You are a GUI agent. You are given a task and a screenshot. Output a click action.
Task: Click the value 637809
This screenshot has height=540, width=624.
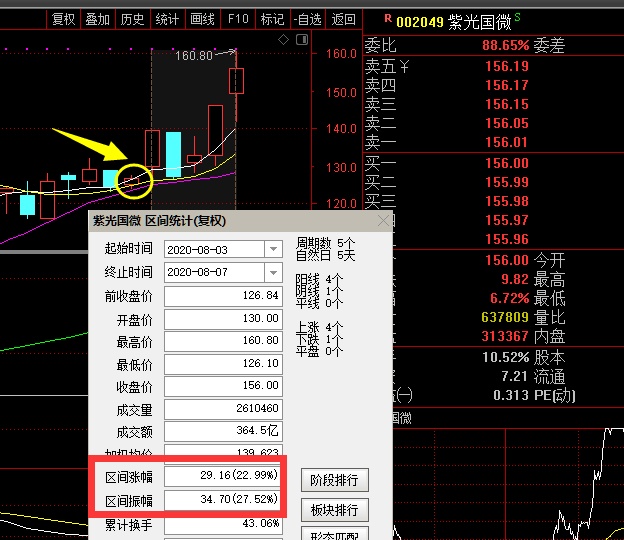coord(505,317)
